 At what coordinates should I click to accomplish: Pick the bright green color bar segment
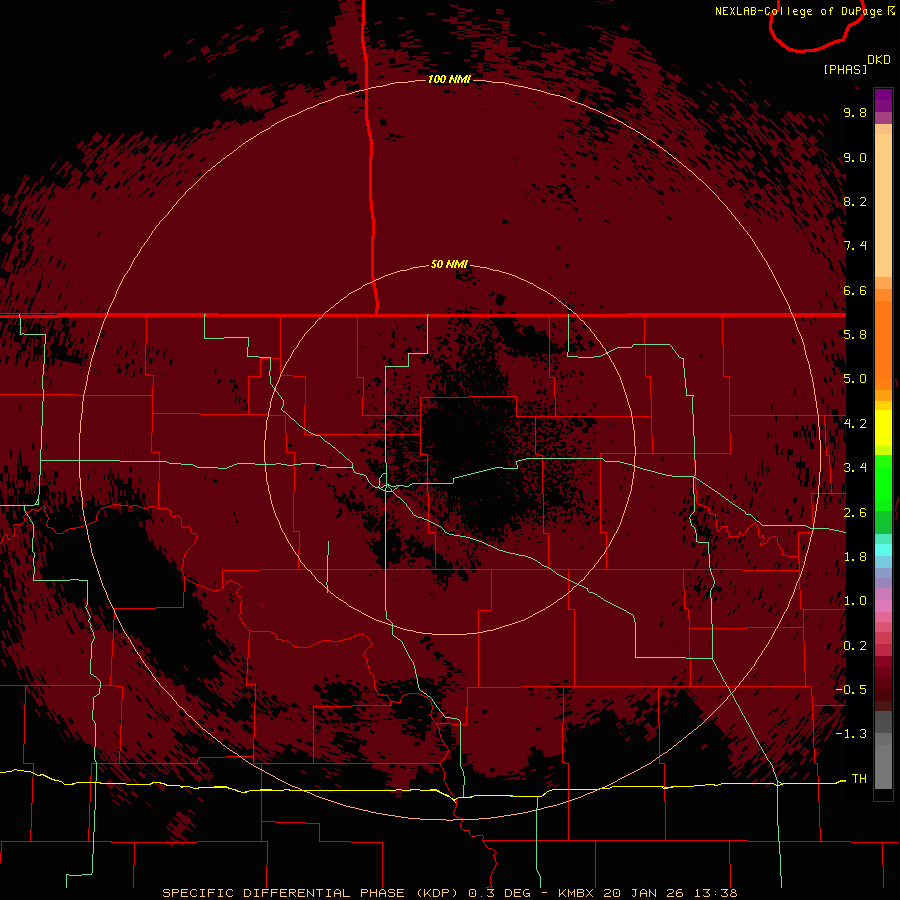[883, 482]
